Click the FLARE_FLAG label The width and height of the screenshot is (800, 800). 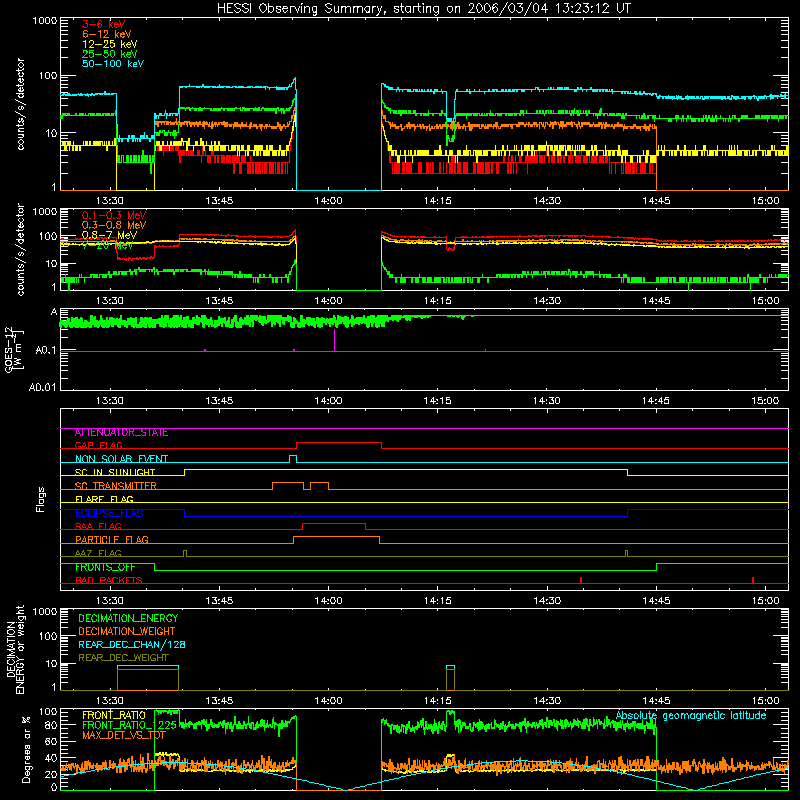[104, 499]
